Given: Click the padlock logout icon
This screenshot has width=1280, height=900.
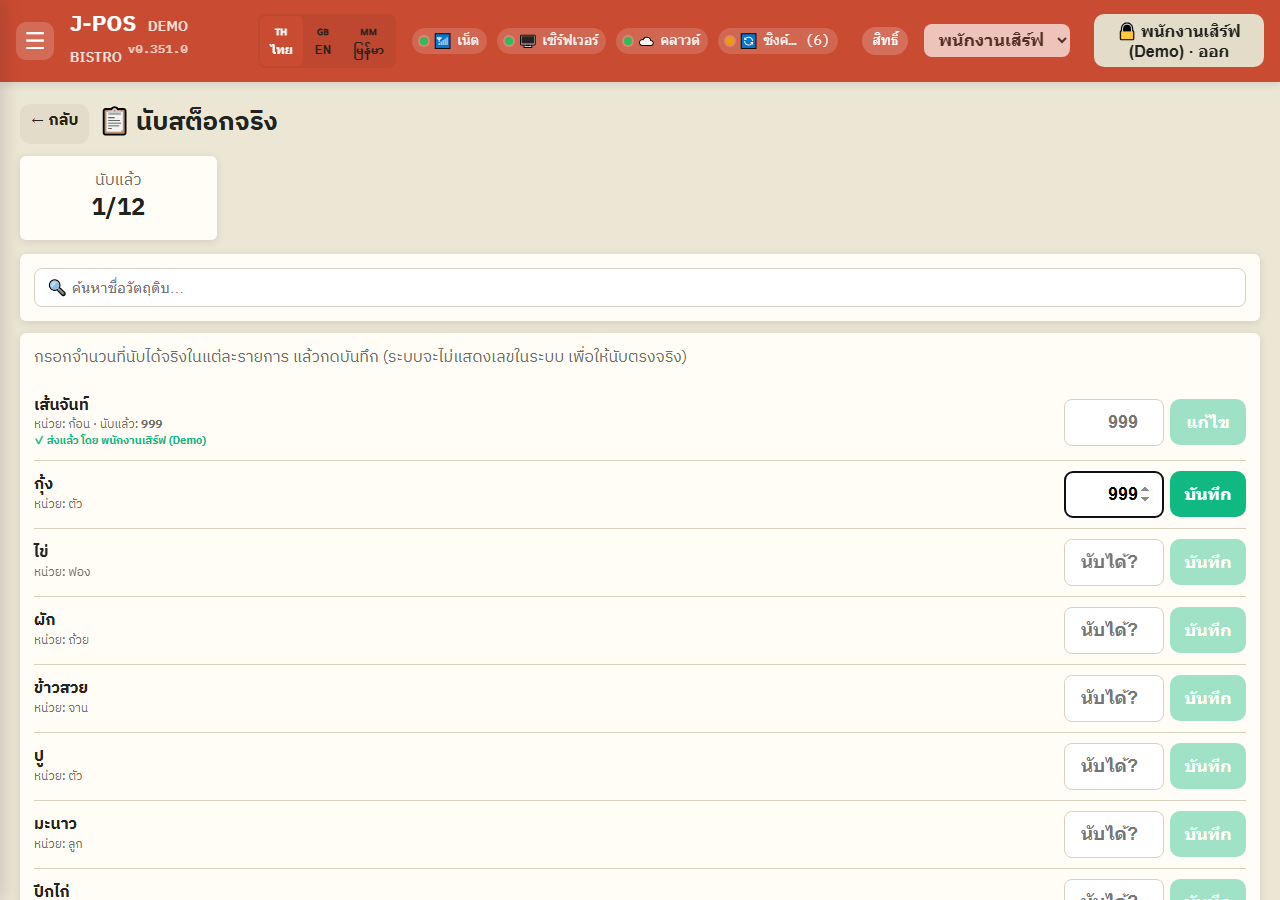Looking at the screenshot, I should 1127,32.
